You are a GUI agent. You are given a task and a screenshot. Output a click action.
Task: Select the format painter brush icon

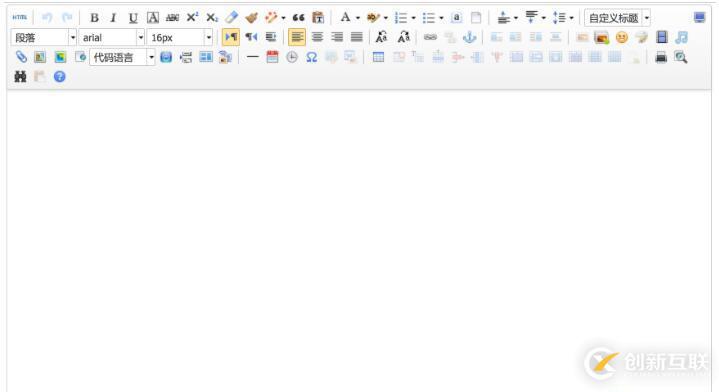click(x=251, y=17)
